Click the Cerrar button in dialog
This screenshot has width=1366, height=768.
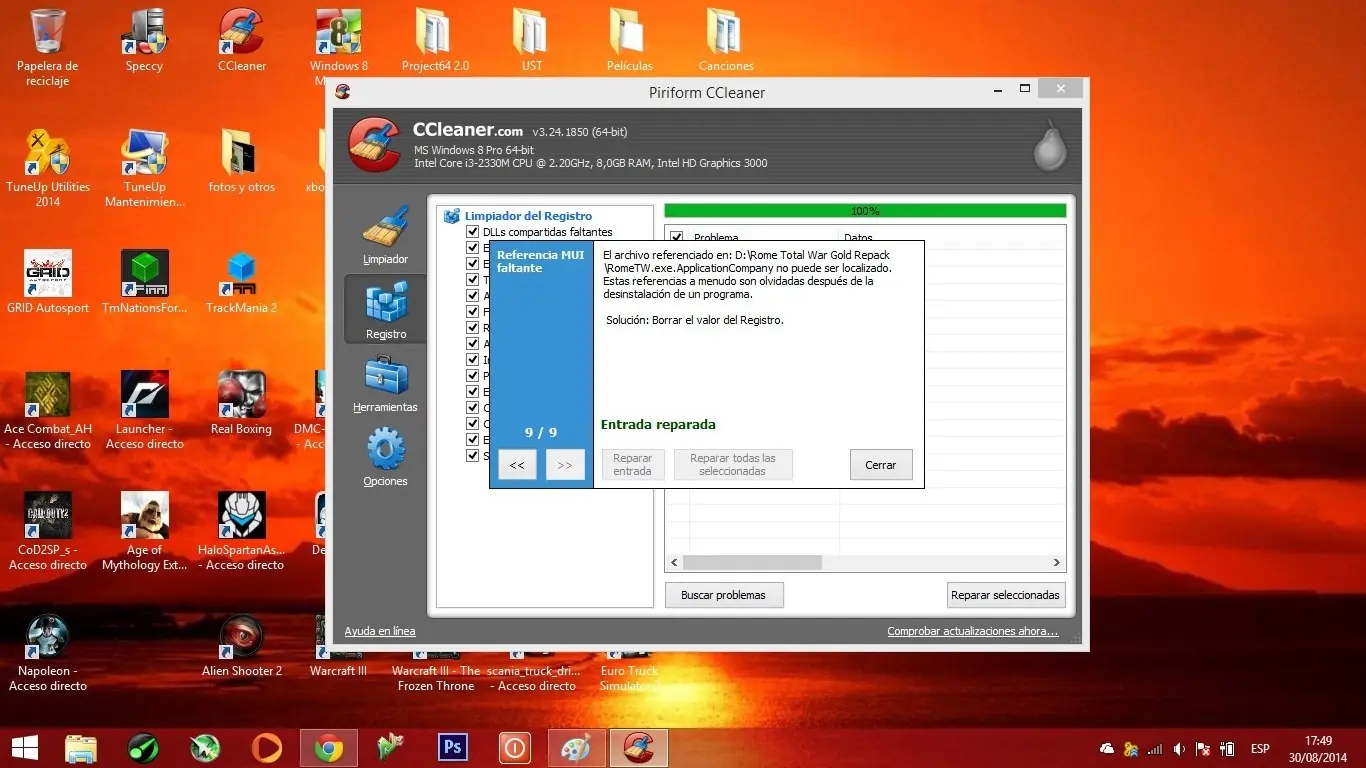click(881, 465)
